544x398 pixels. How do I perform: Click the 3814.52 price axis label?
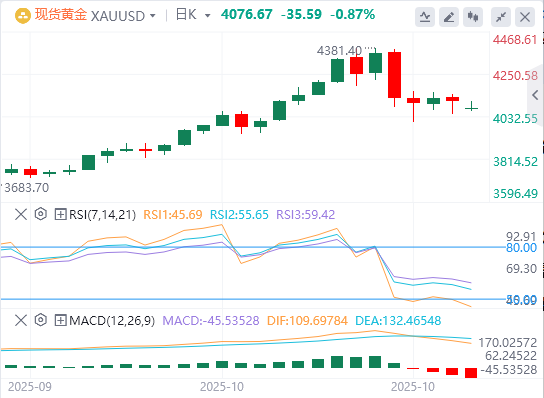(x=515, y=162)
